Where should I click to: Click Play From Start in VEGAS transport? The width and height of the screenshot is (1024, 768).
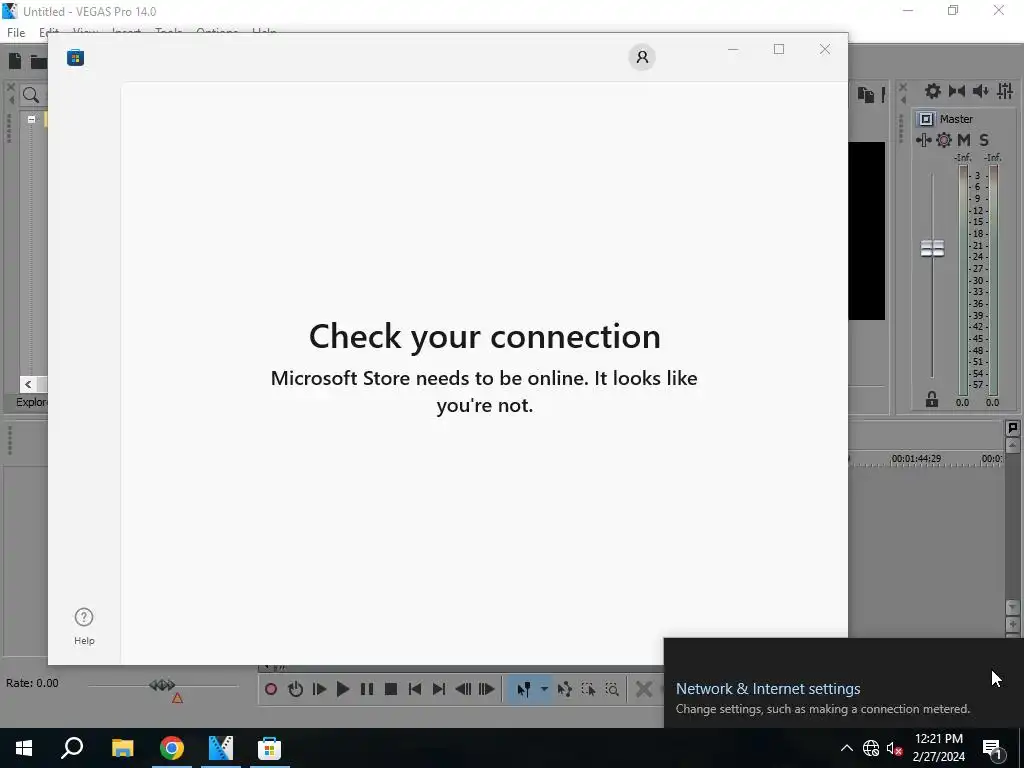[319, 689]
